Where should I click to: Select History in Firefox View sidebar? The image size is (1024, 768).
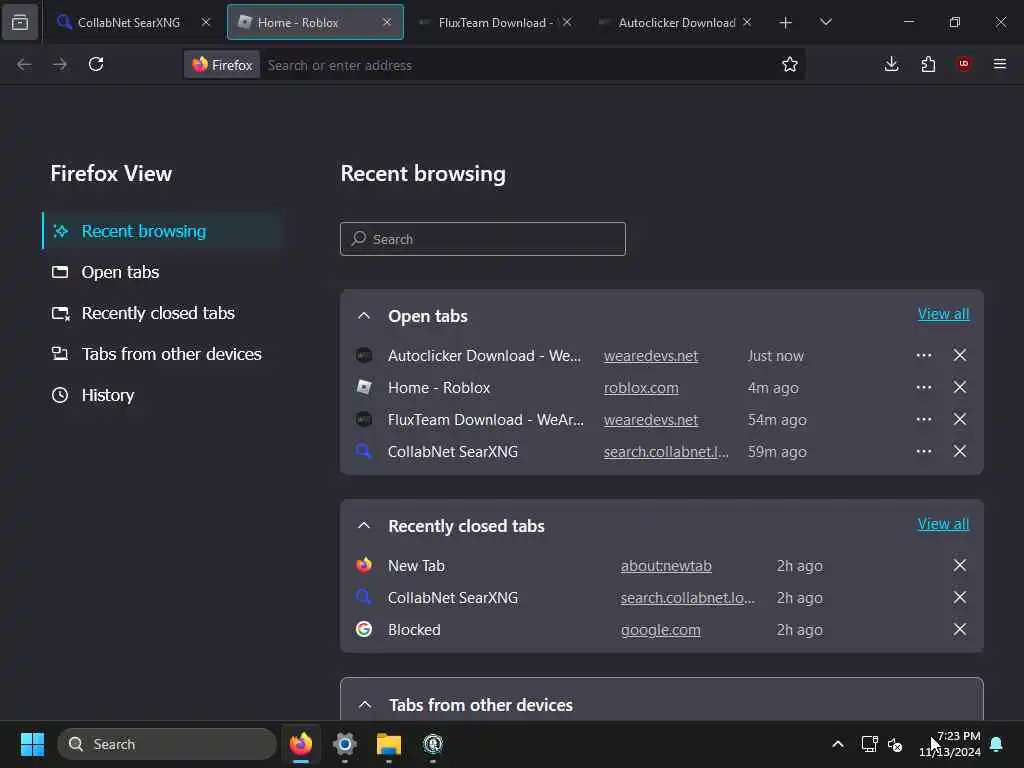[162, 395]
